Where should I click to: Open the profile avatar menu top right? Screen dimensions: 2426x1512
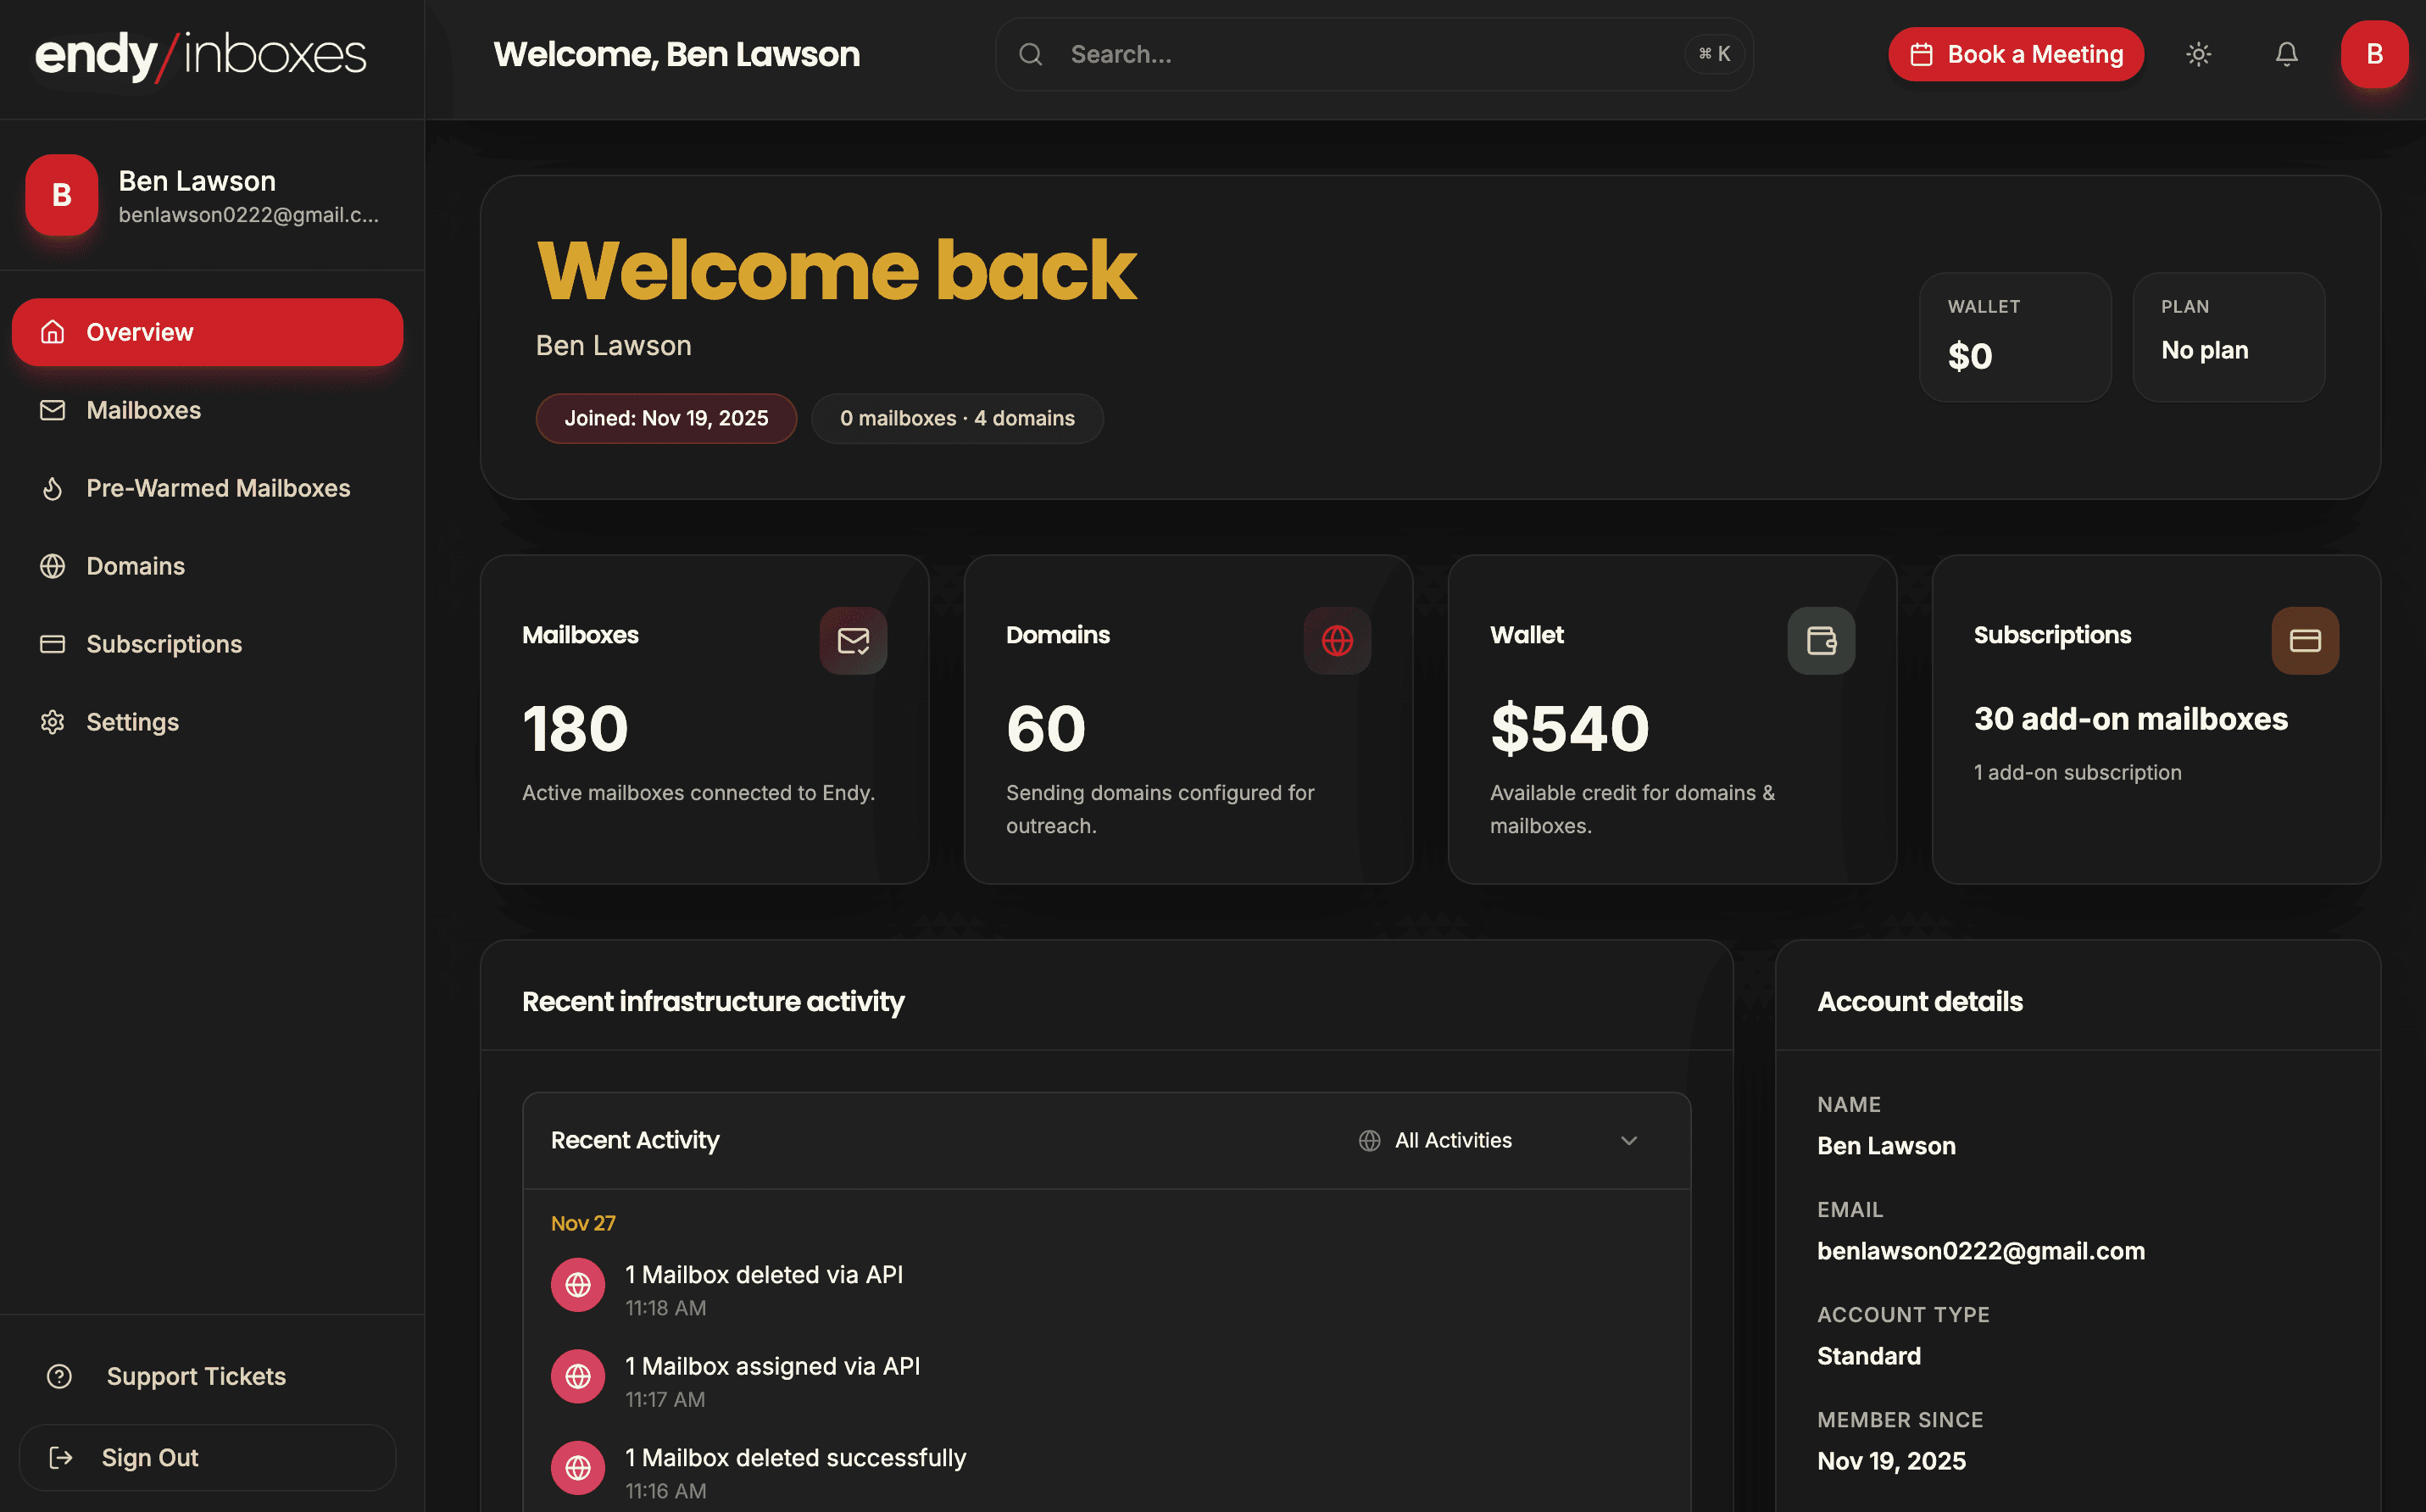tap(2374, 54)
